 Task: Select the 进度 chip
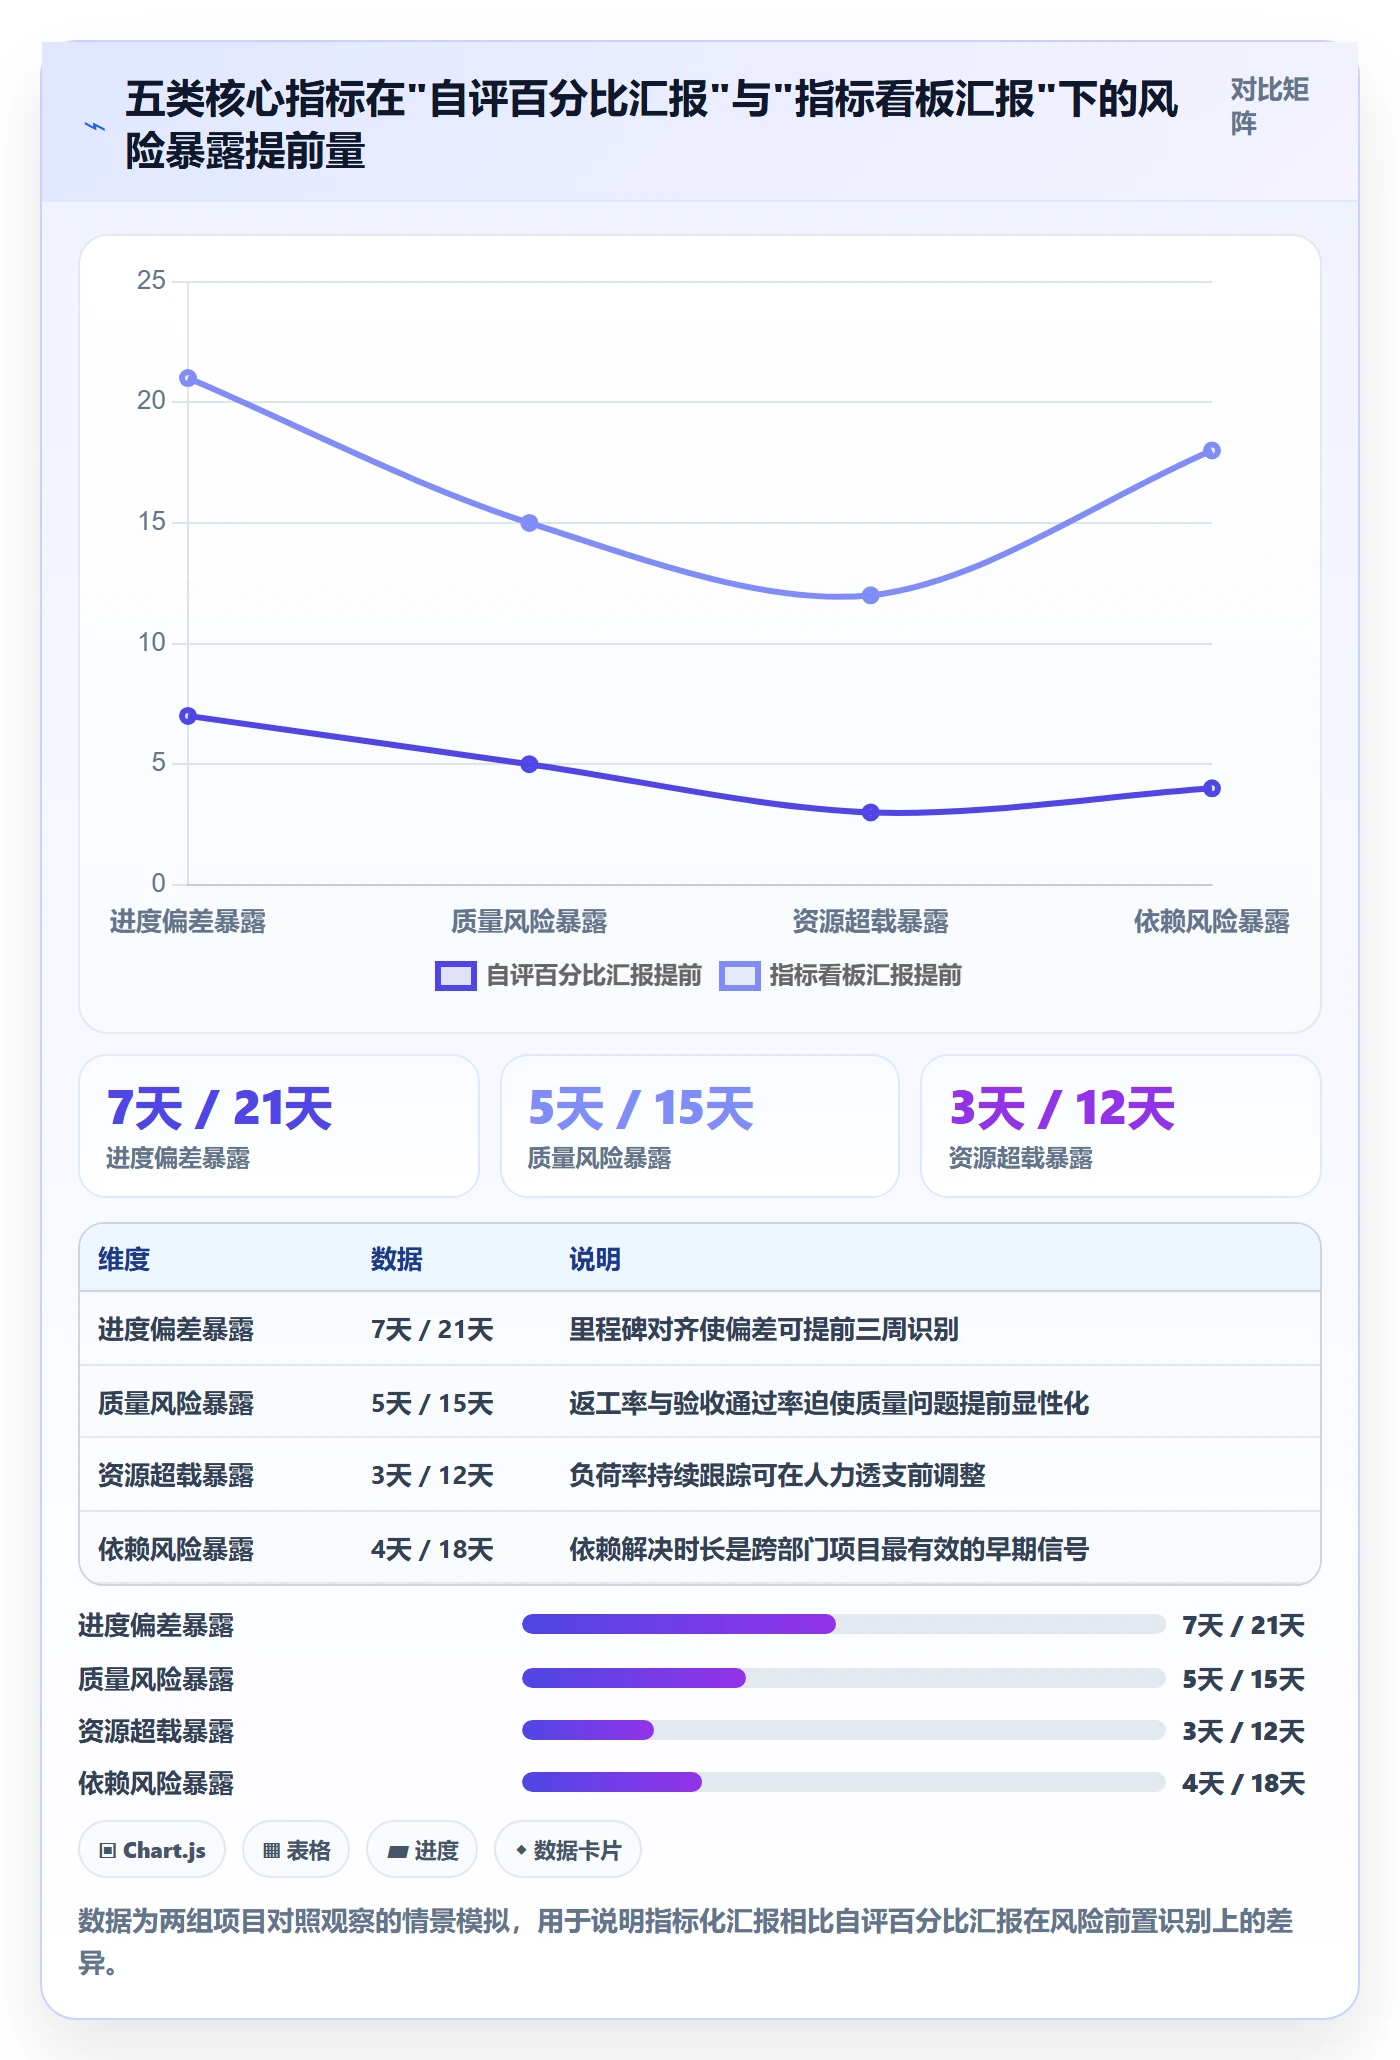(422, 1850)
